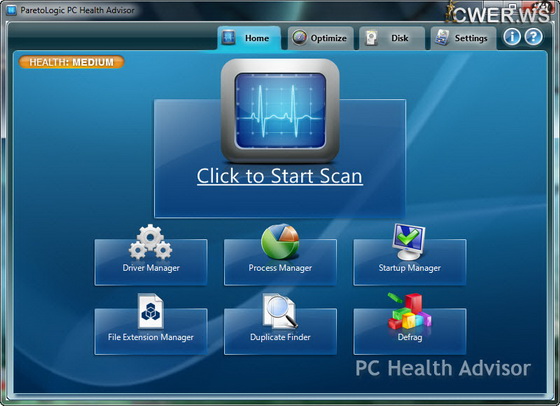Viewport: 560px width, 406px height.
Task: Click the 'ParetoLogic PC Health Advisor' window title
Action: 77,10
